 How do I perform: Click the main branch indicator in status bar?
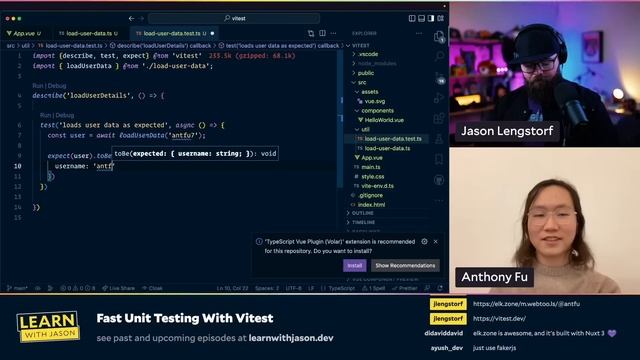pyautogui.click(x=18, y=288)
